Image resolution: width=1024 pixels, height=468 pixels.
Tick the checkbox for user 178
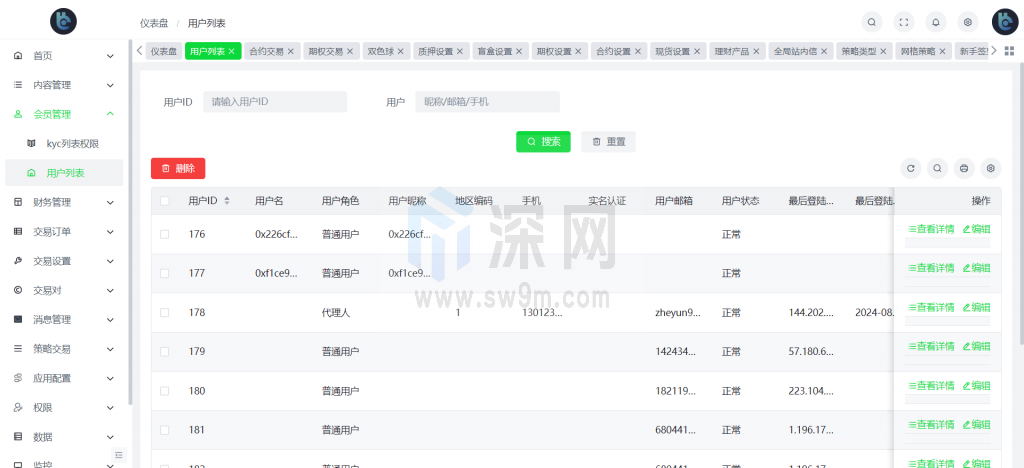(165, 312)
